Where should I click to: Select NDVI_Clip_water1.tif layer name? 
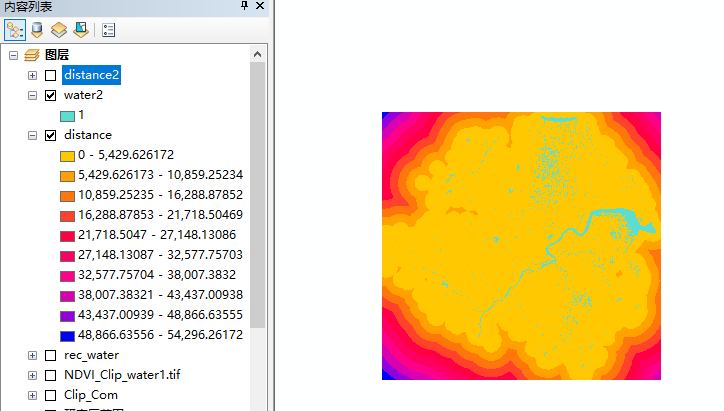pos(122,375)
